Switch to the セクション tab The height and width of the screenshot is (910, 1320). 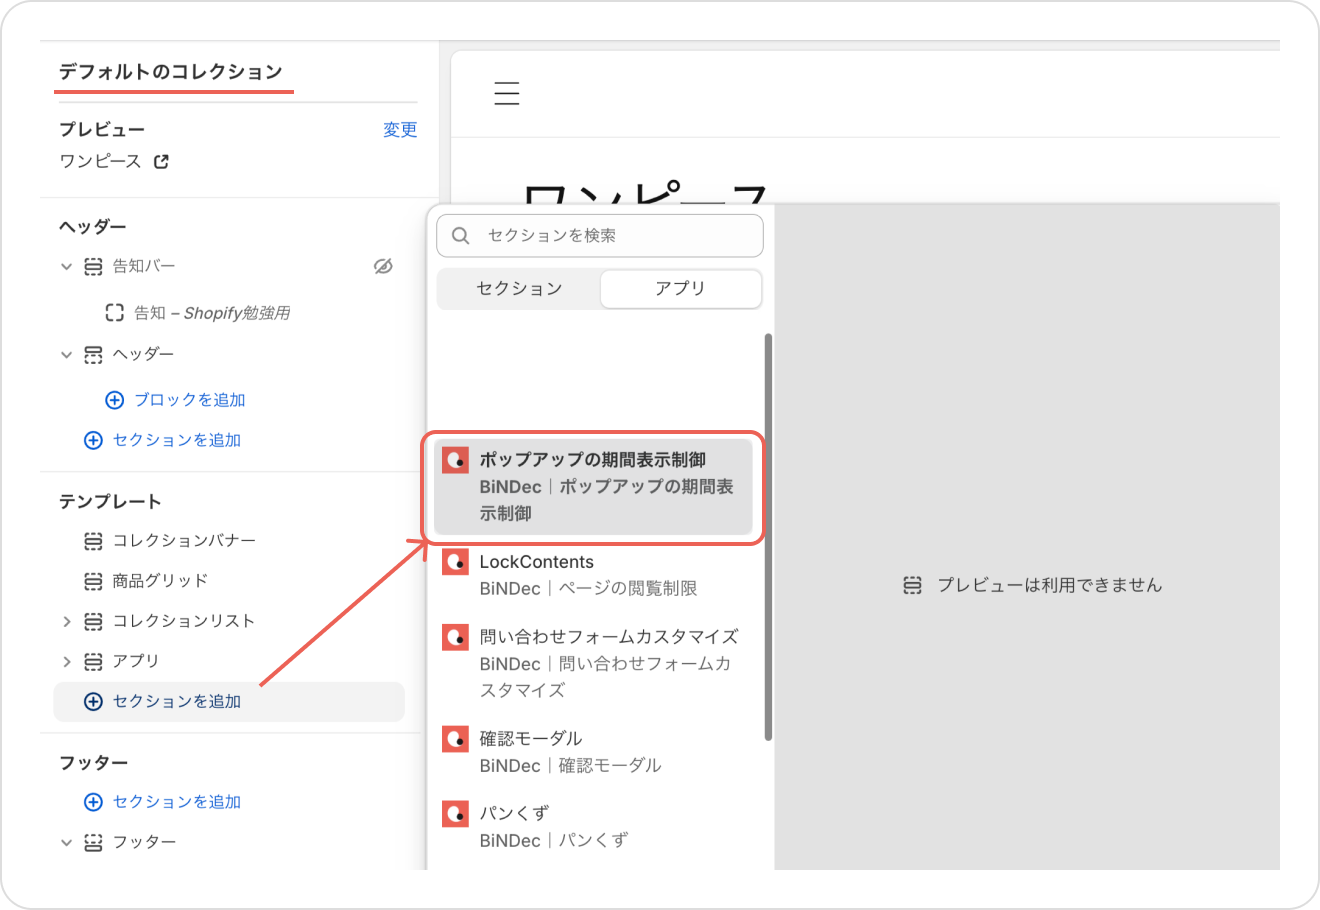(x=519, y=289)
